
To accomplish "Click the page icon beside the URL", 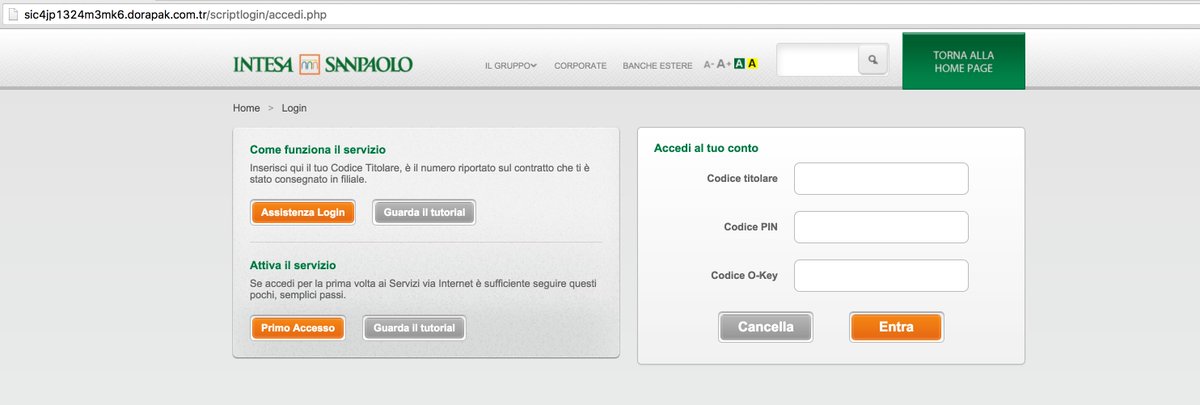I will click(x=11, y=16).
